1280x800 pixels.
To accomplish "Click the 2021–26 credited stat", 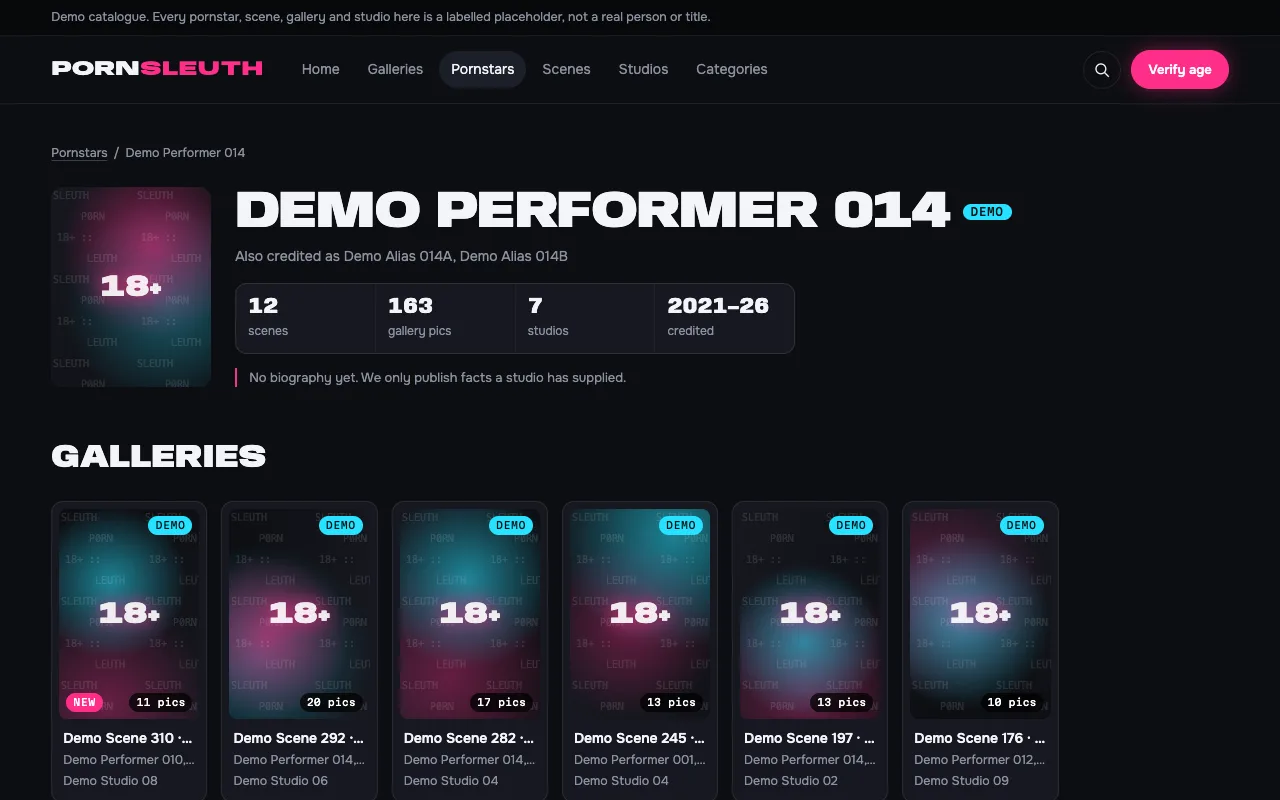I will tap(724, 318).
